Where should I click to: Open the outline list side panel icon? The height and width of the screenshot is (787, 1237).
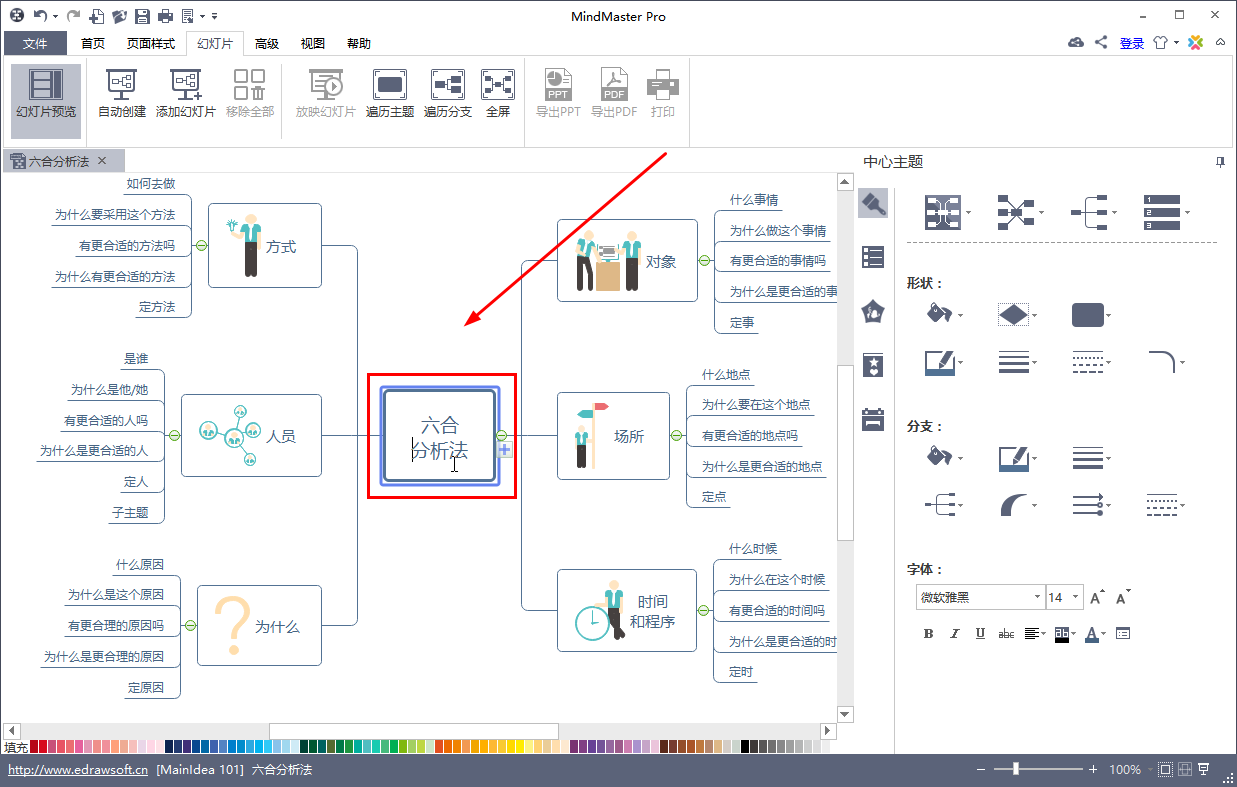click(873, 258)
